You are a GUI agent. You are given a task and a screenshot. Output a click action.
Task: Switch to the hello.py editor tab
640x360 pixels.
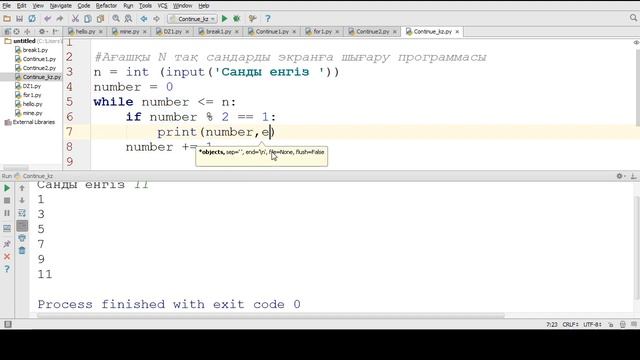(x=84, y=31)
